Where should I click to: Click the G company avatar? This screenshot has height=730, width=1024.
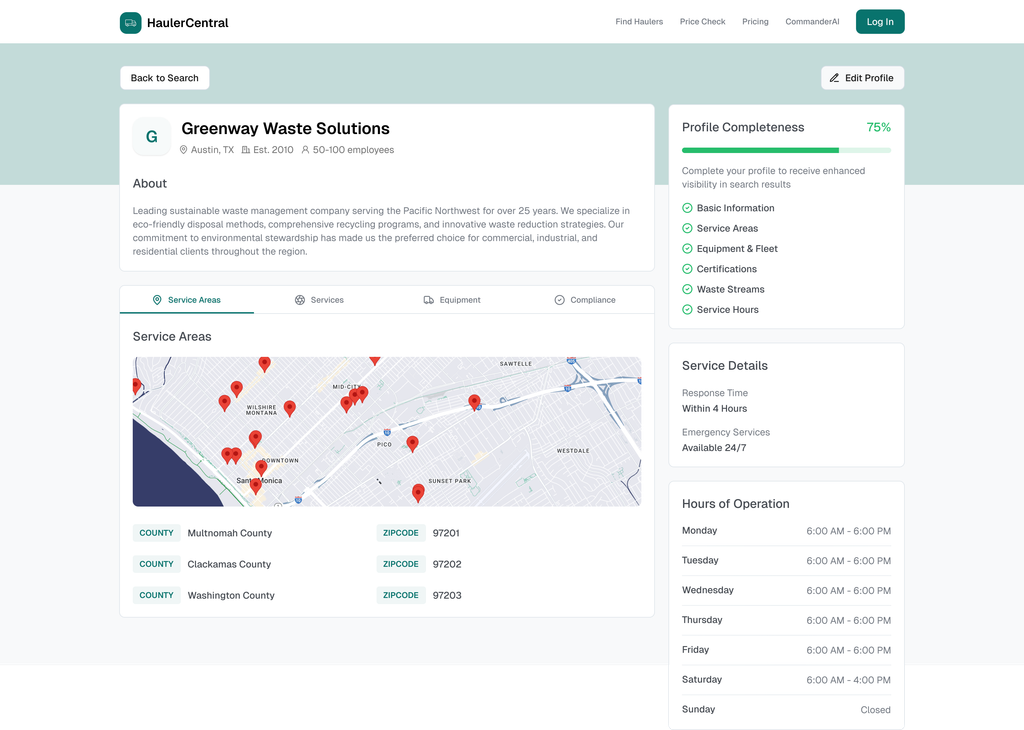point(152,137)
